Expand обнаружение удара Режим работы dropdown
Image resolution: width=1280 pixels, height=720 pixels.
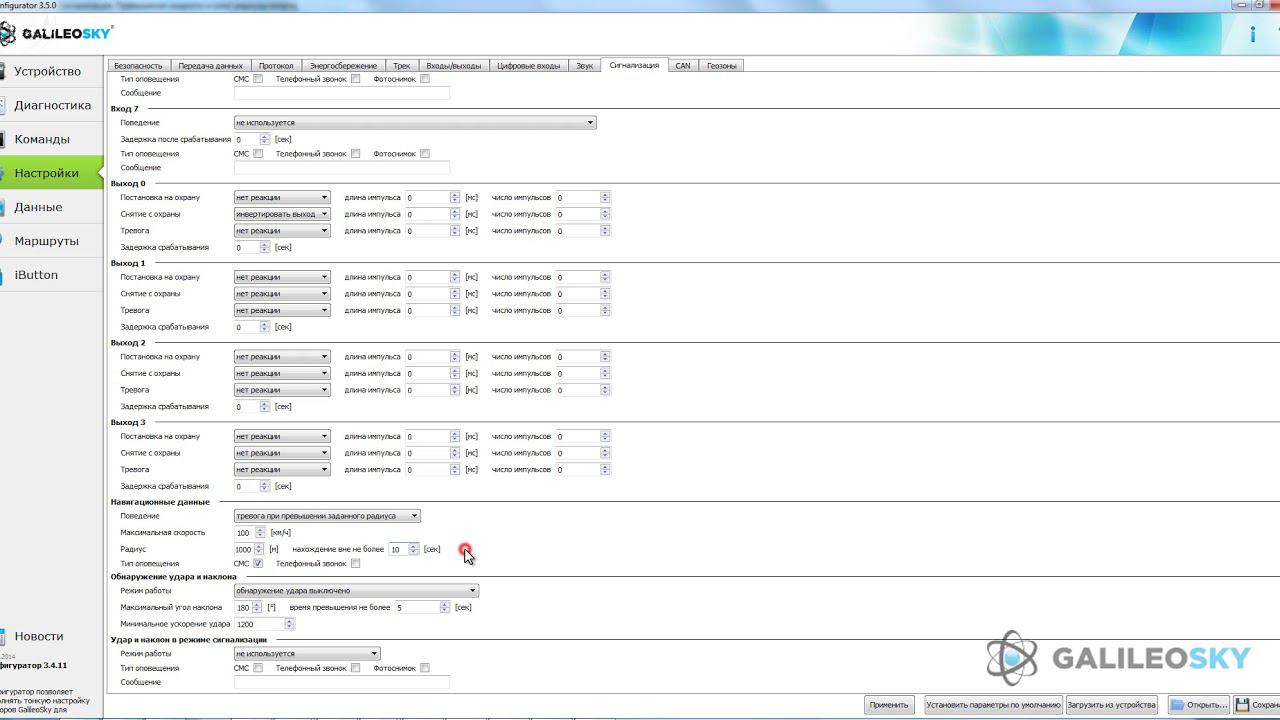pos(356,591)
